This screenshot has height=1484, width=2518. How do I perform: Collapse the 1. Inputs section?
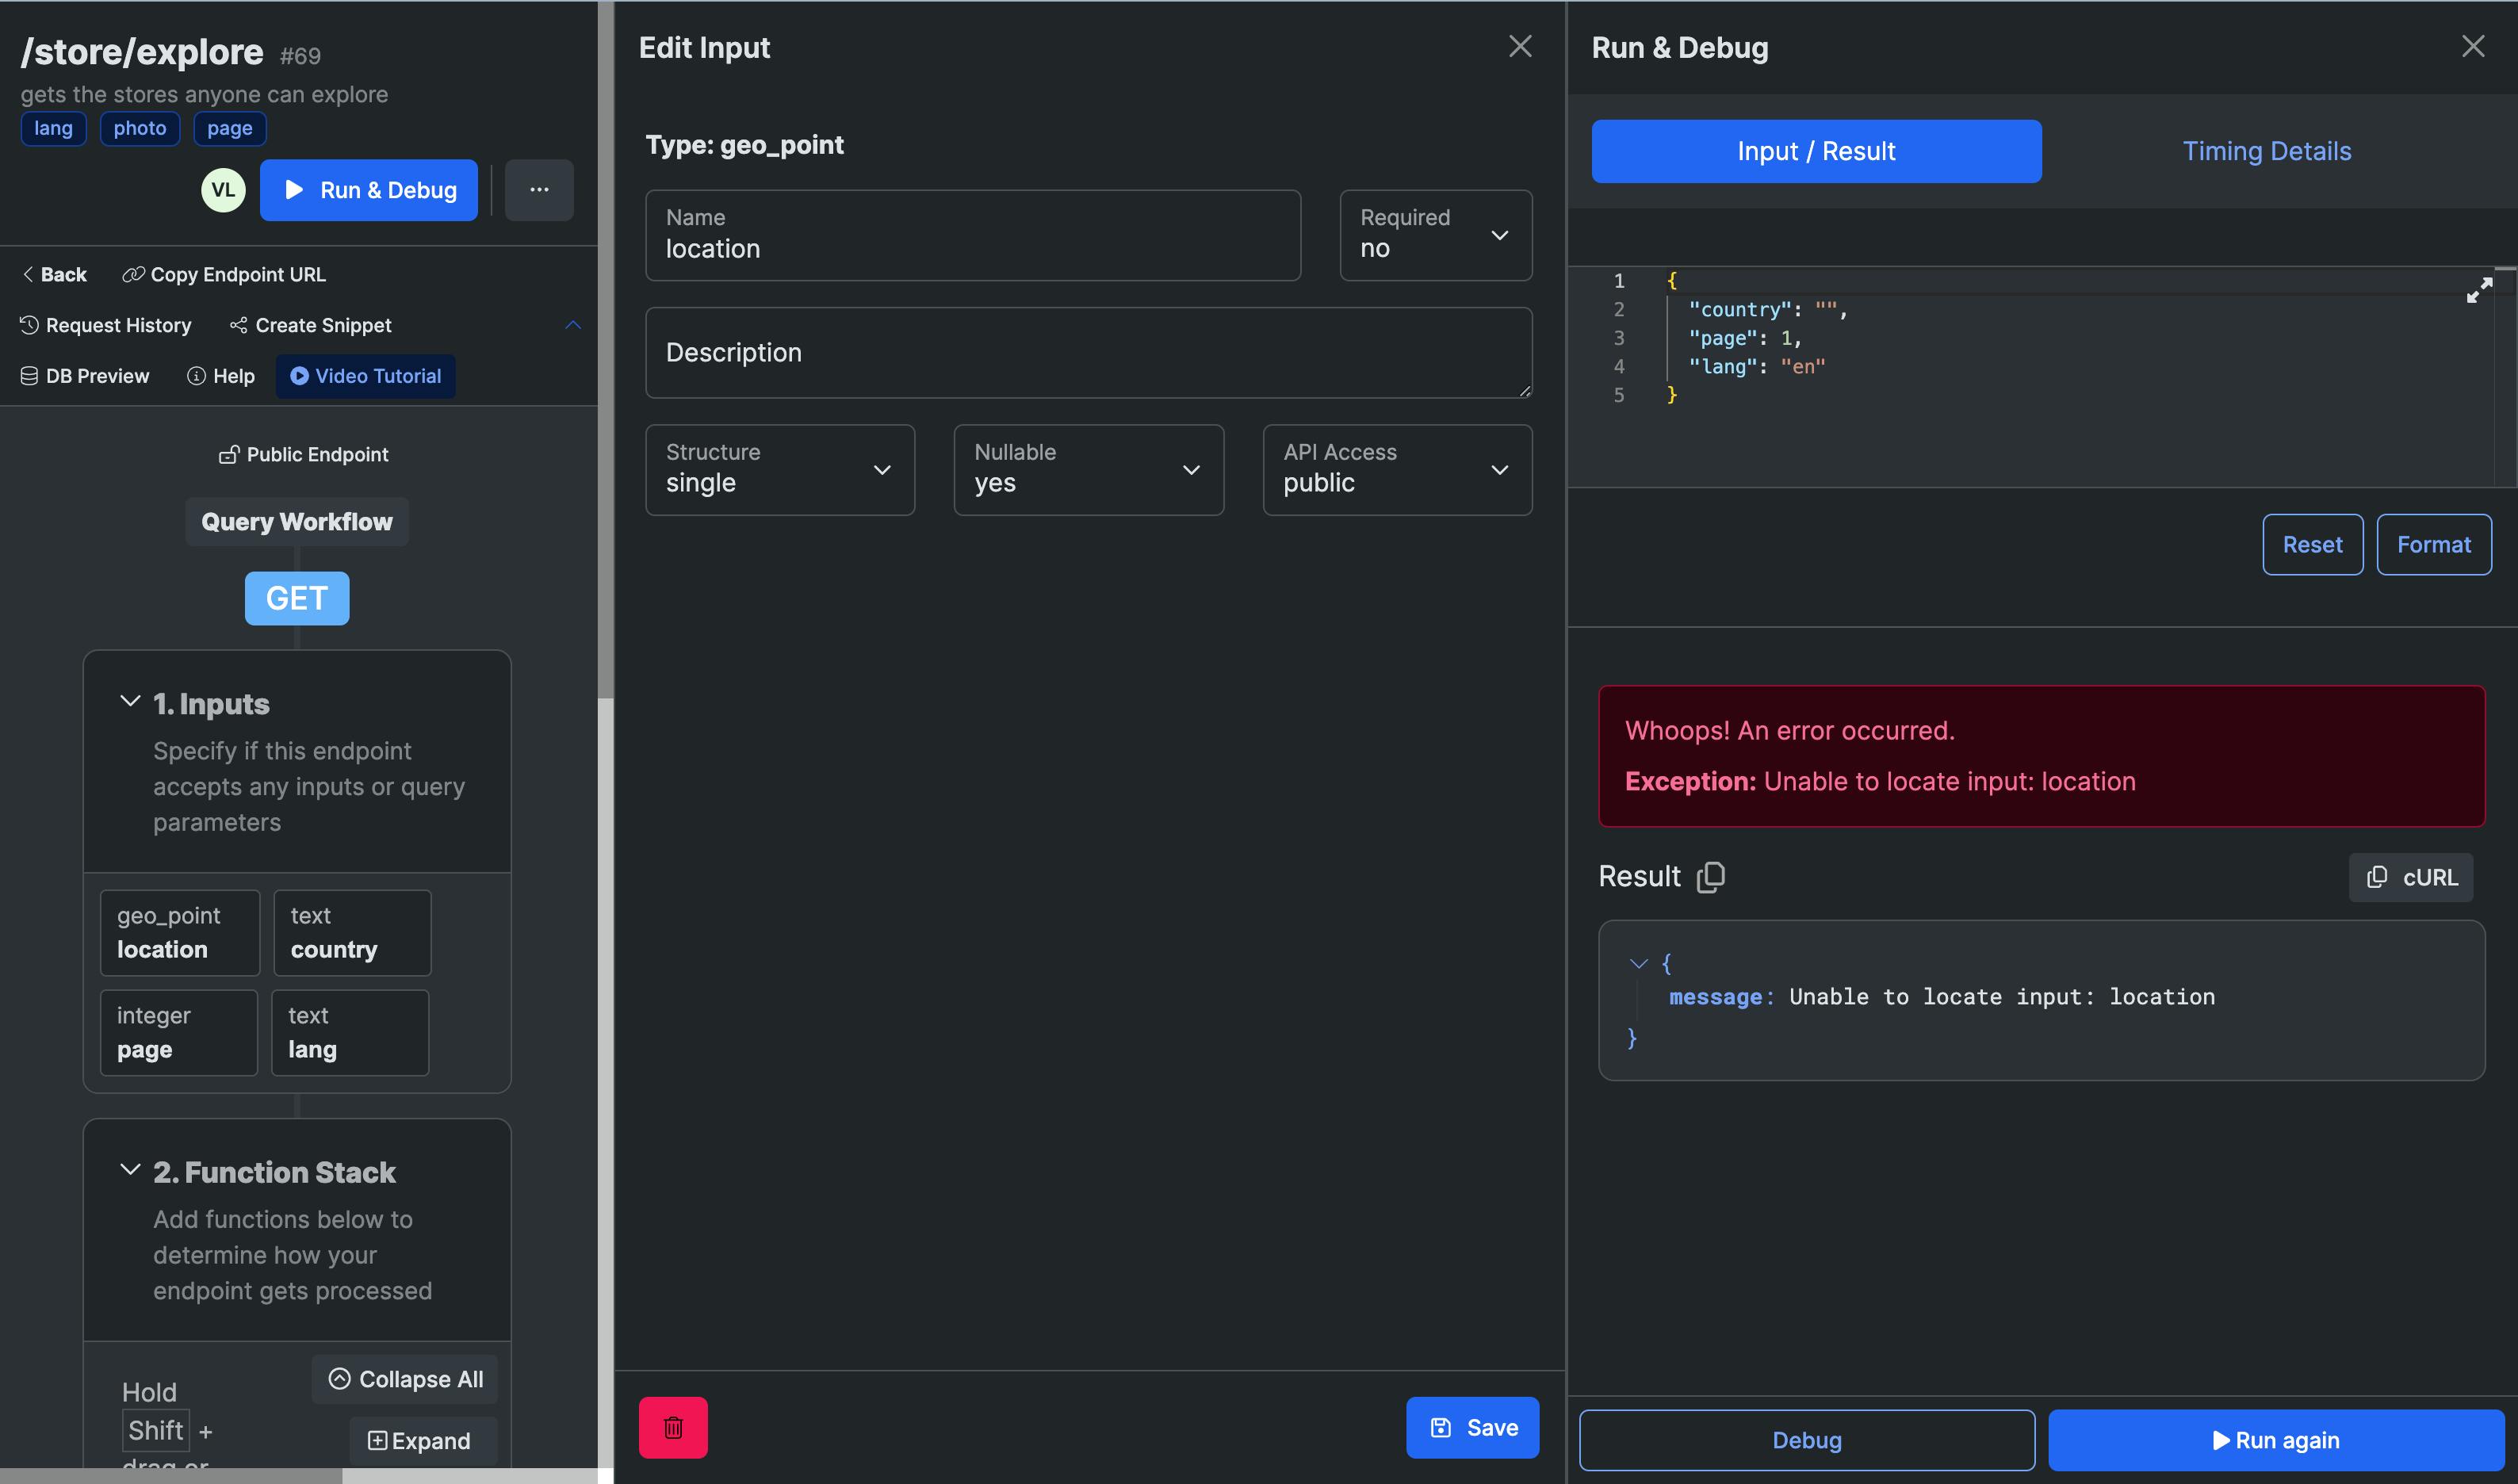coord(130,701)
